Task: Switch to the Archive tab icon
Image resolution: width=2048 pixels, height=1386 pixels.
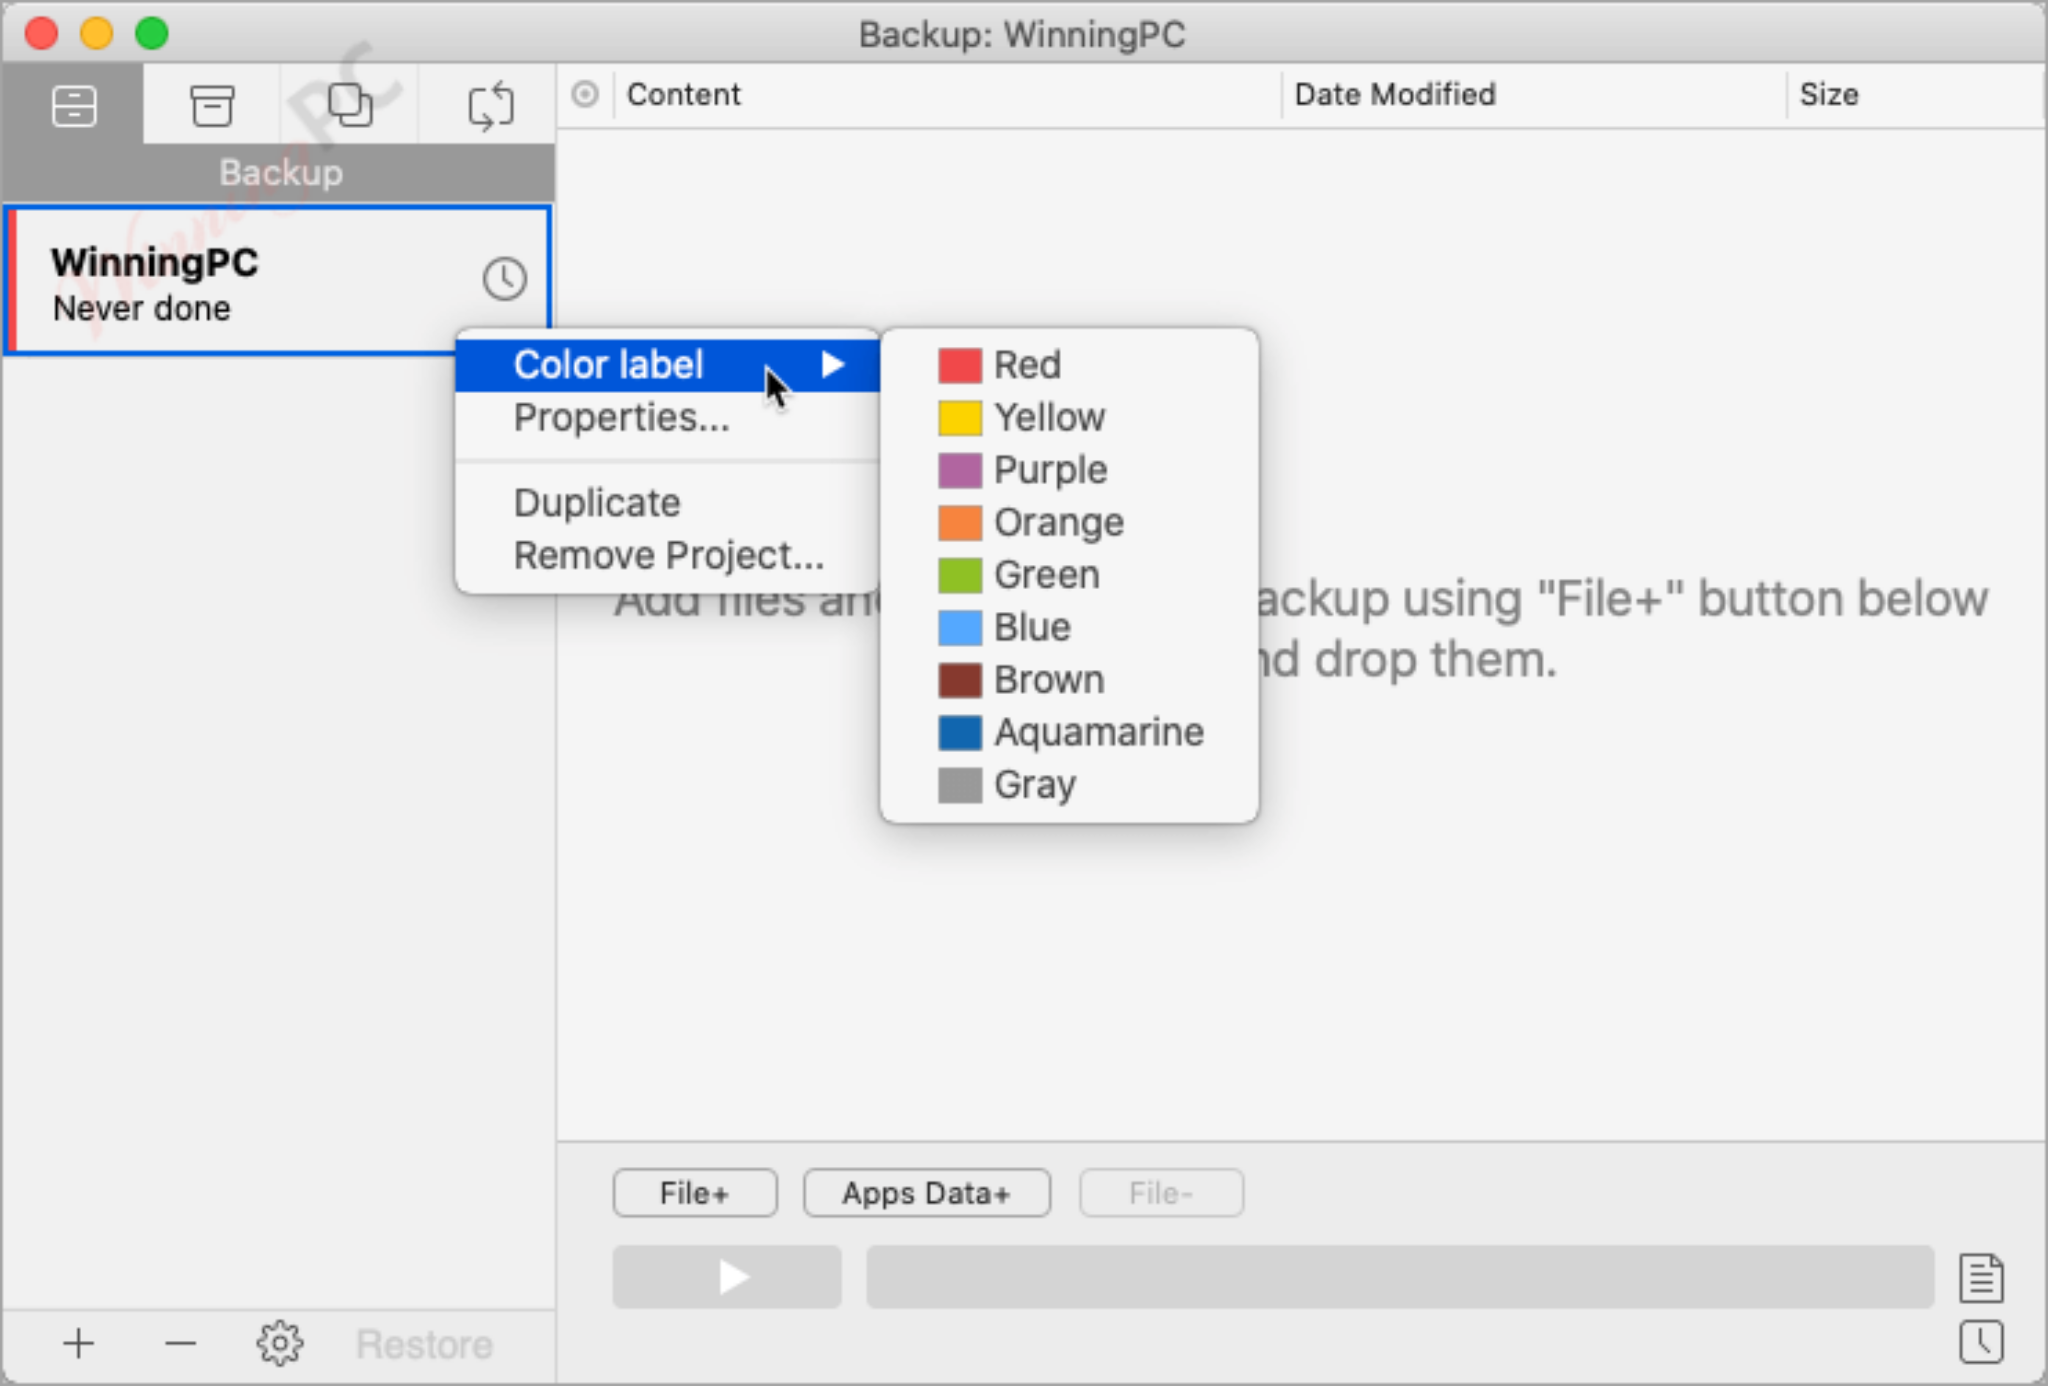Action: coord(212,105)
